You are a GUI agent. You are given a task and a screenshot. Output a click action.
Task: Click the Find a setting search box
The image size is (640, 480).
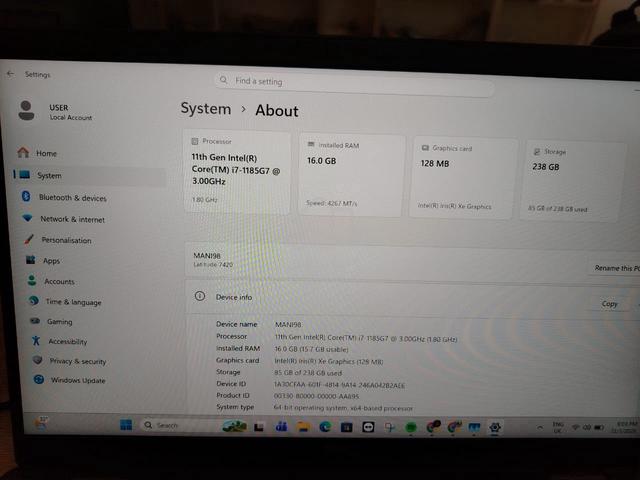pos(354,83)
